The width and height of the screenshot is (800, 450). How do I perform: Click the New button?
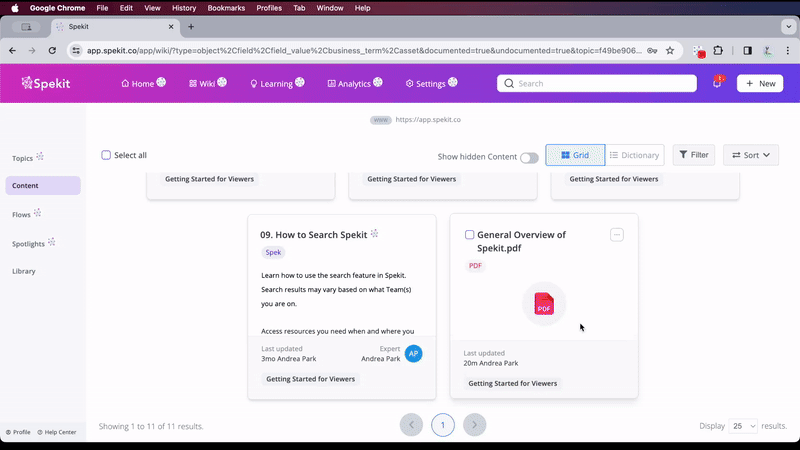760,84
